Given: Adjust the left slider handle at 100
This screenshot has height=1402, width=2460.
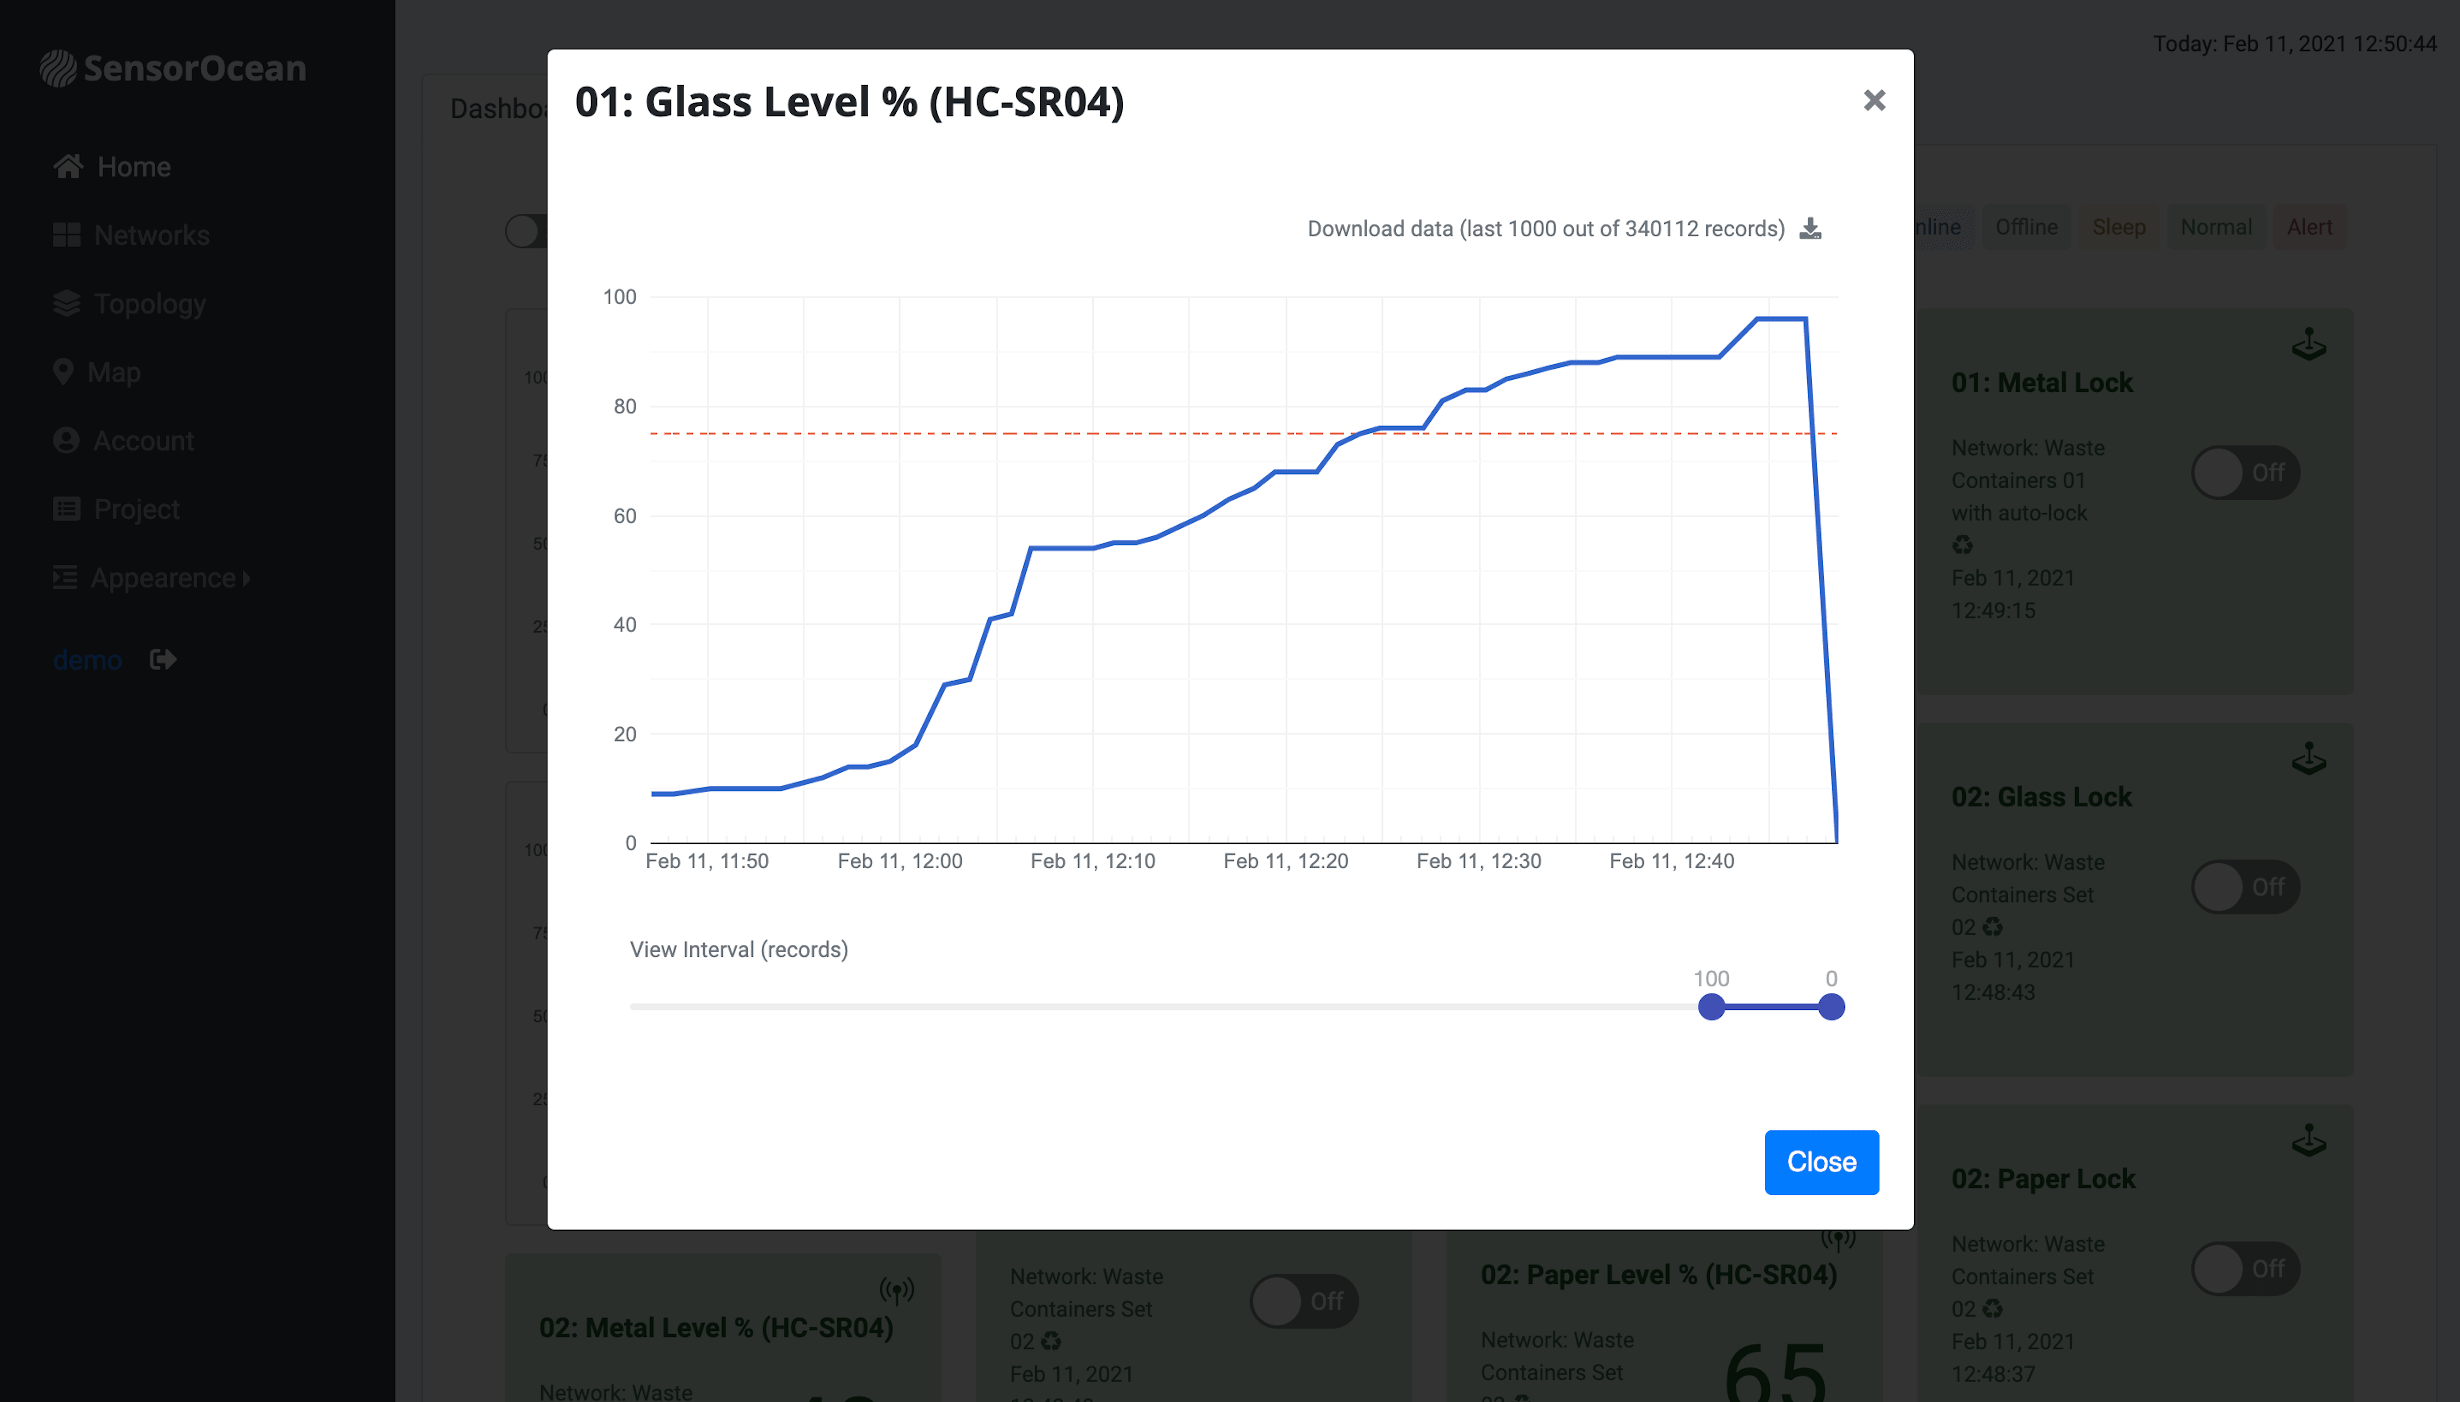Looking at the screenshot, I should [1711, 1007].
